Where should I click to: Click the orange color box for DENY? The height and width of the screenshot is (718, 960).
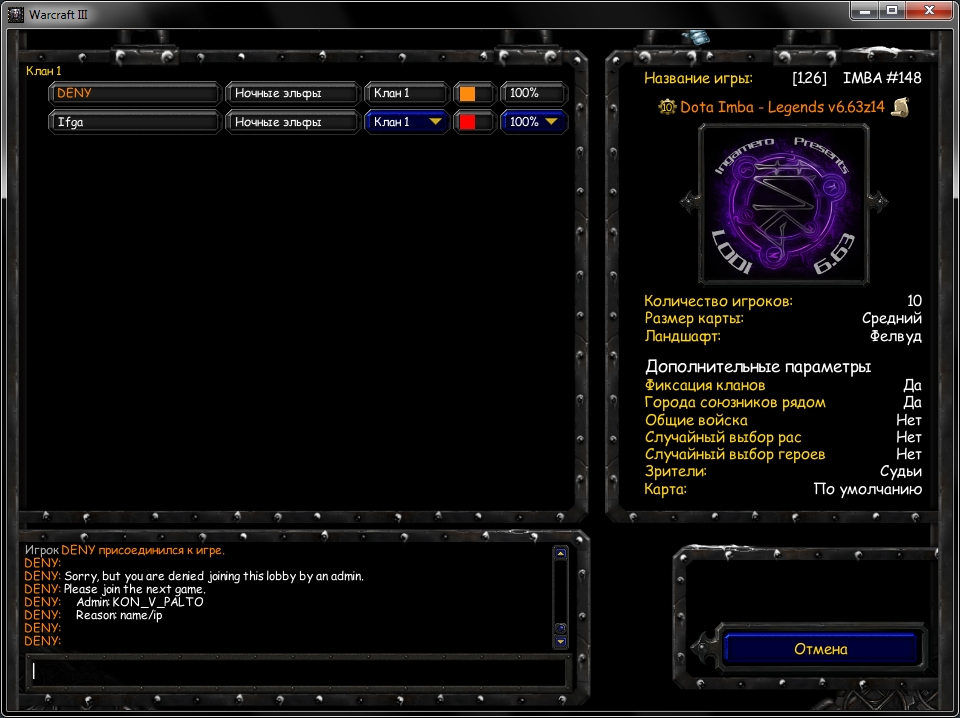(x=467, y=94)
